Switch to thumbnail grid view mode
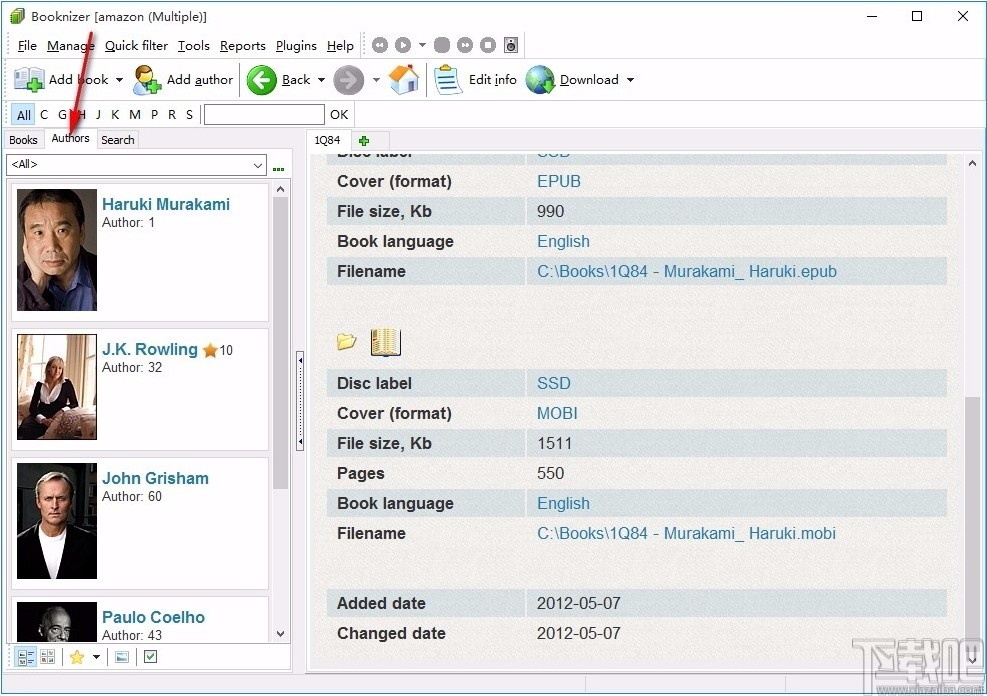987x696 pixels. point(47,657)
